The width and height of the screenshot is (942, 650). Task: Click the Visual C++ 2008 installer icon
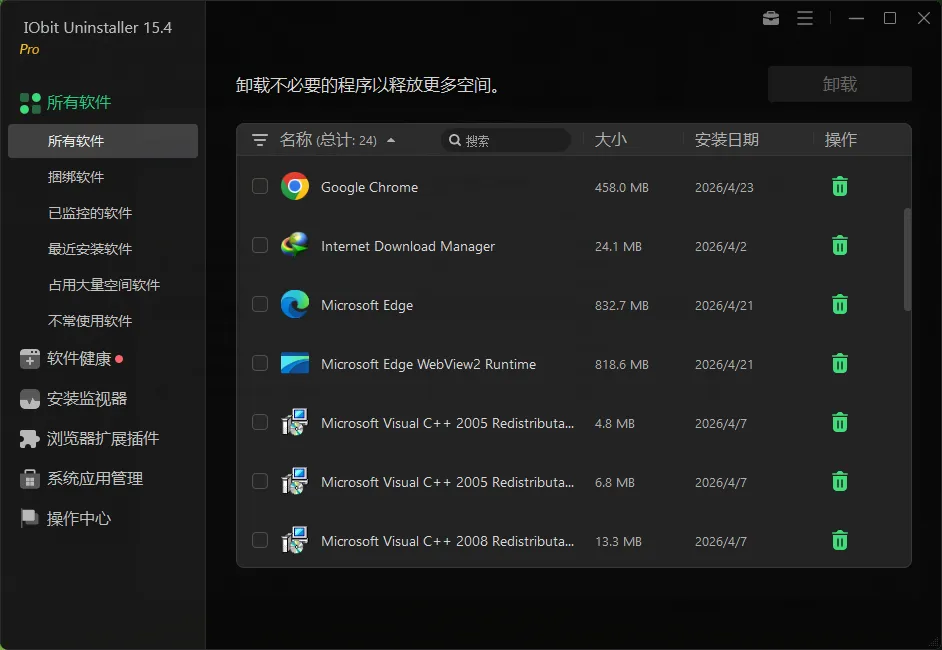tap(295, 540)
